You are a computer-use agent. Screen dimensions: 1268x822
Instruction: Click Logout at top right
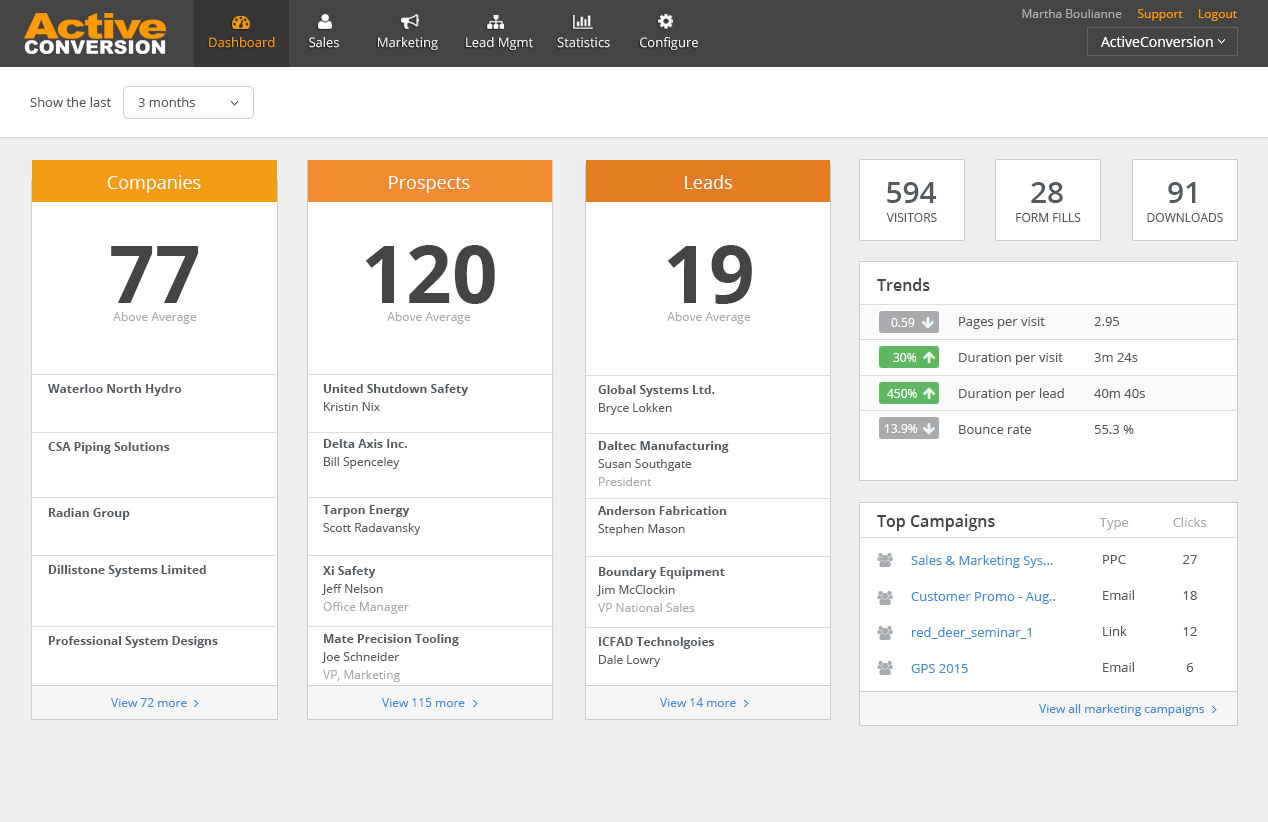pos(1217,14)
